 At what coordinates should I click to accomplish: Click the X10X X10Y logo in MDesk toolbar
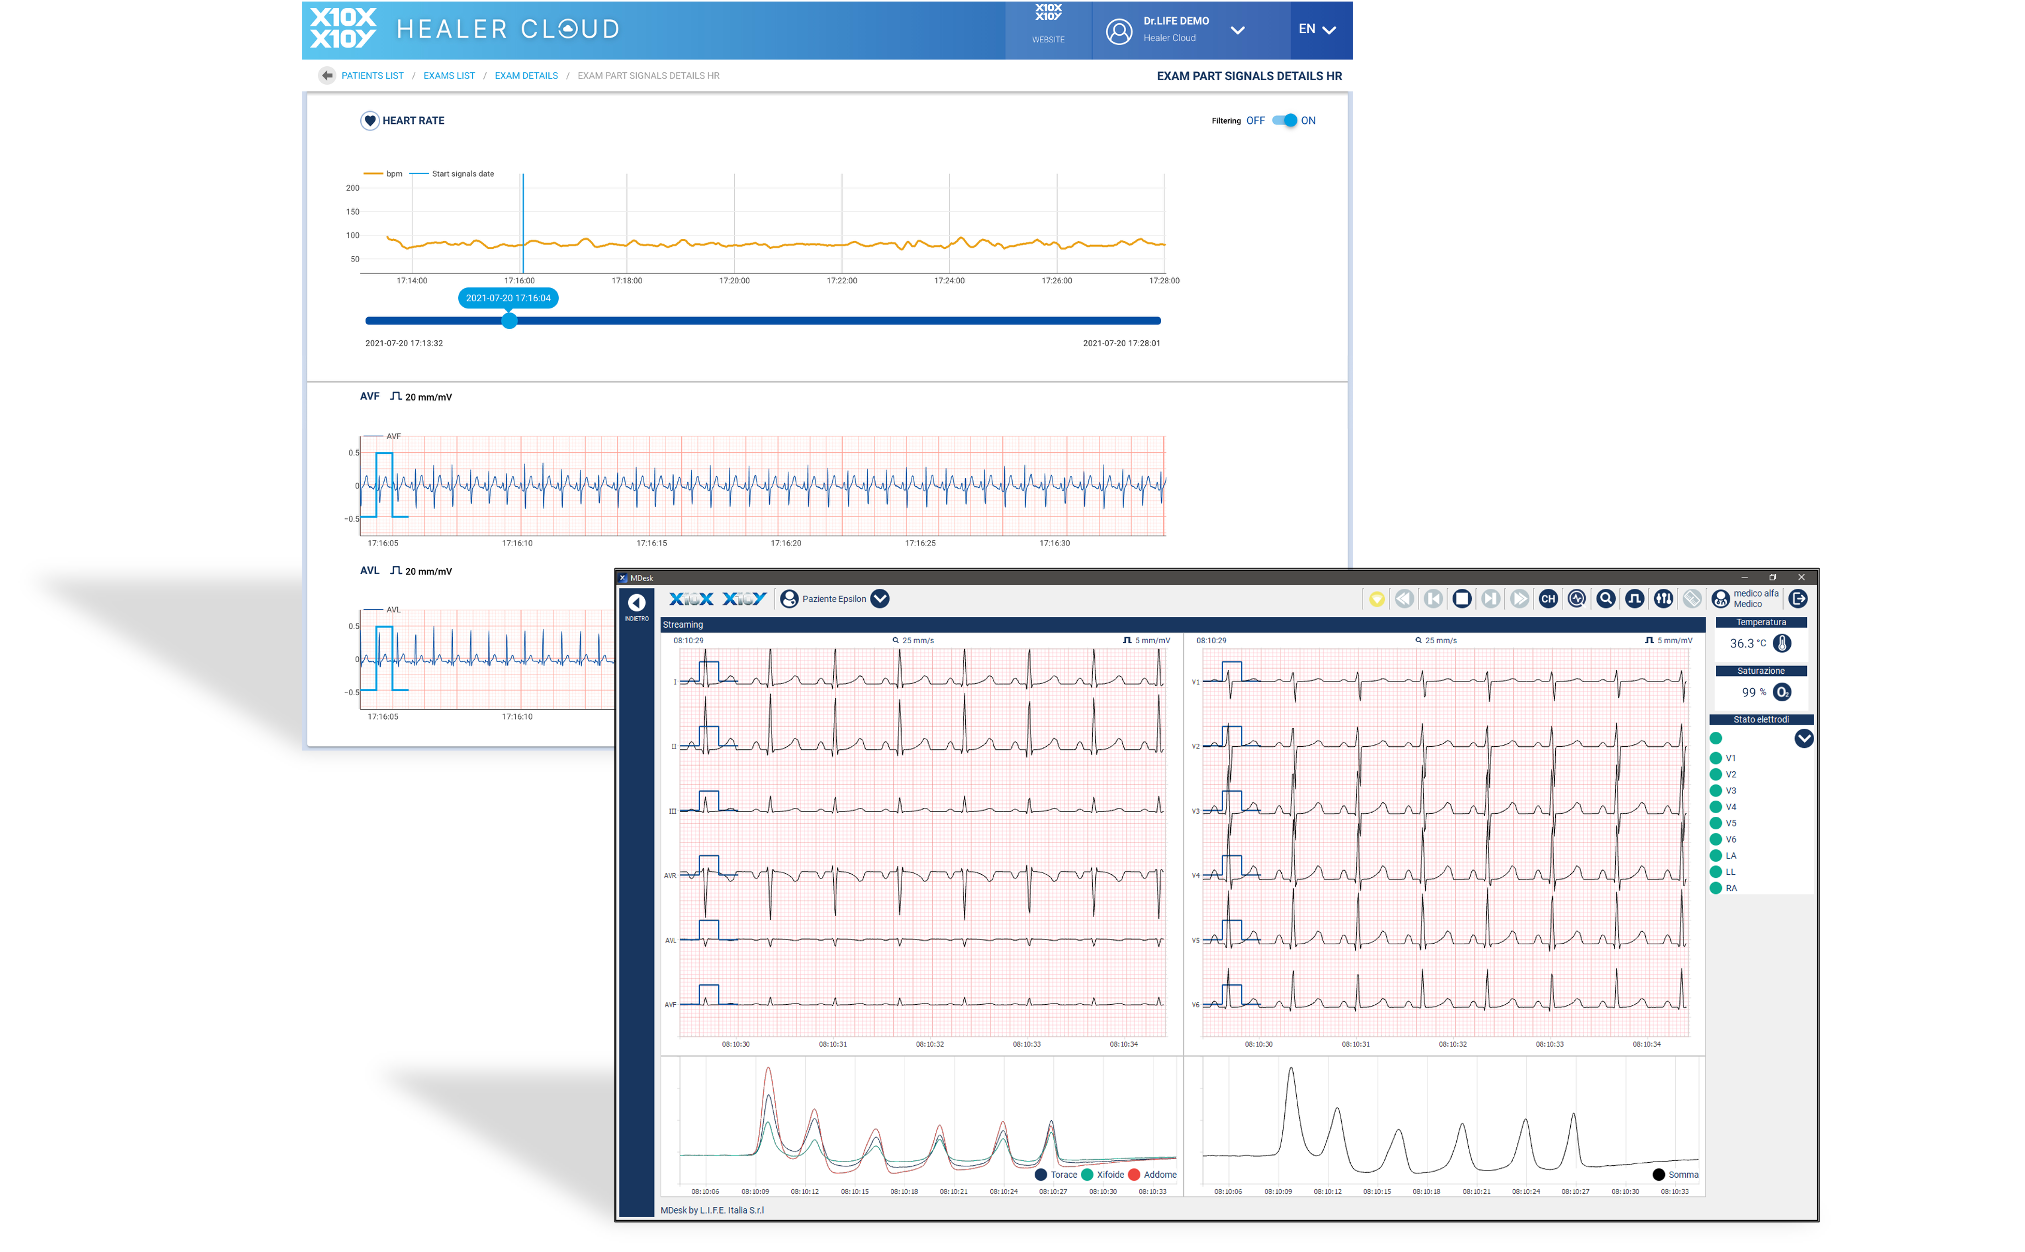coord(717,599)
